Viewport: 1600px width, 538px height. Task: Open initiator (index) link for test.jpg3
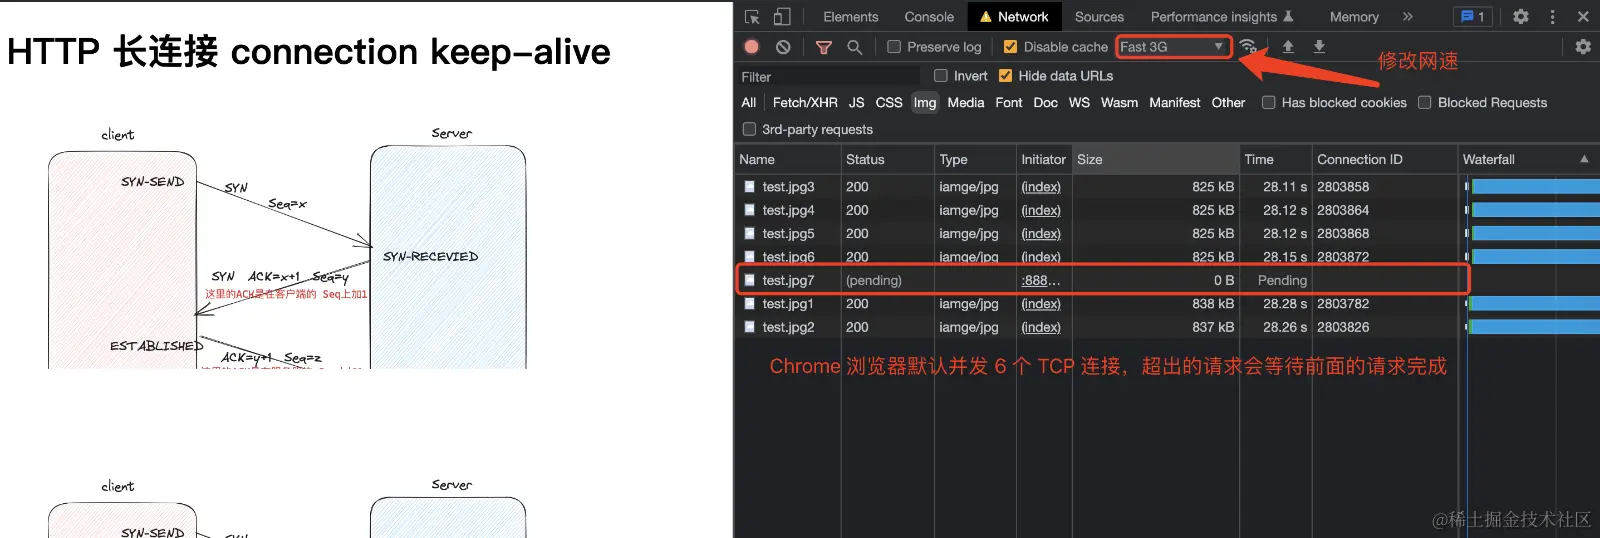[x=1041, y=187]
